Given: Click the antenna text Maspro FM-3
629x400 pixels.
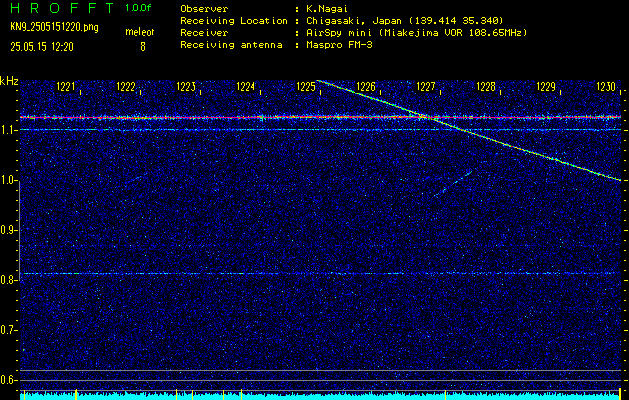Looking at the screenshot, I should coord(339,45).
